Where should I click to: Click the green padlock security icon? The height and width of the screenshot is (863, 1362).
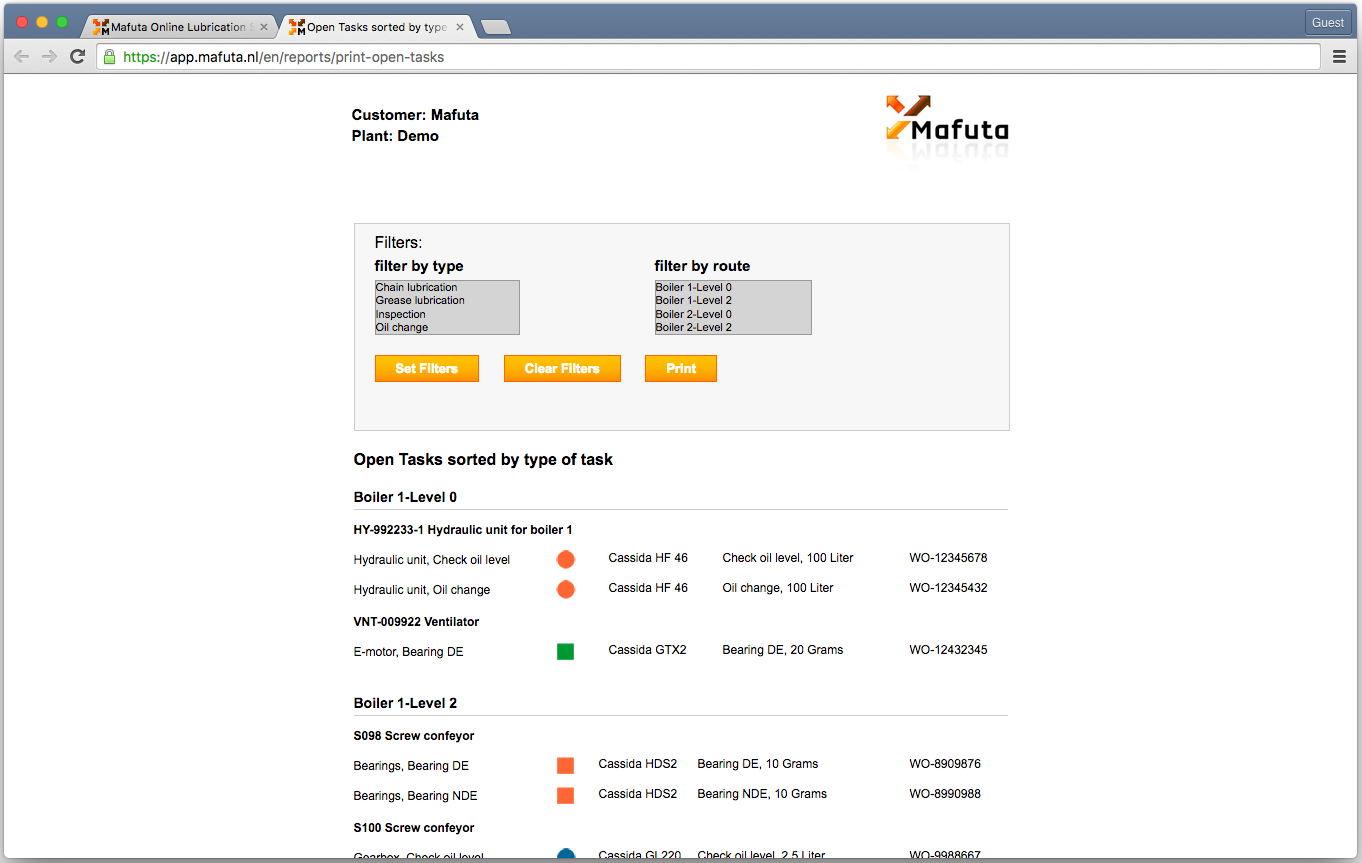click(109, 57)
